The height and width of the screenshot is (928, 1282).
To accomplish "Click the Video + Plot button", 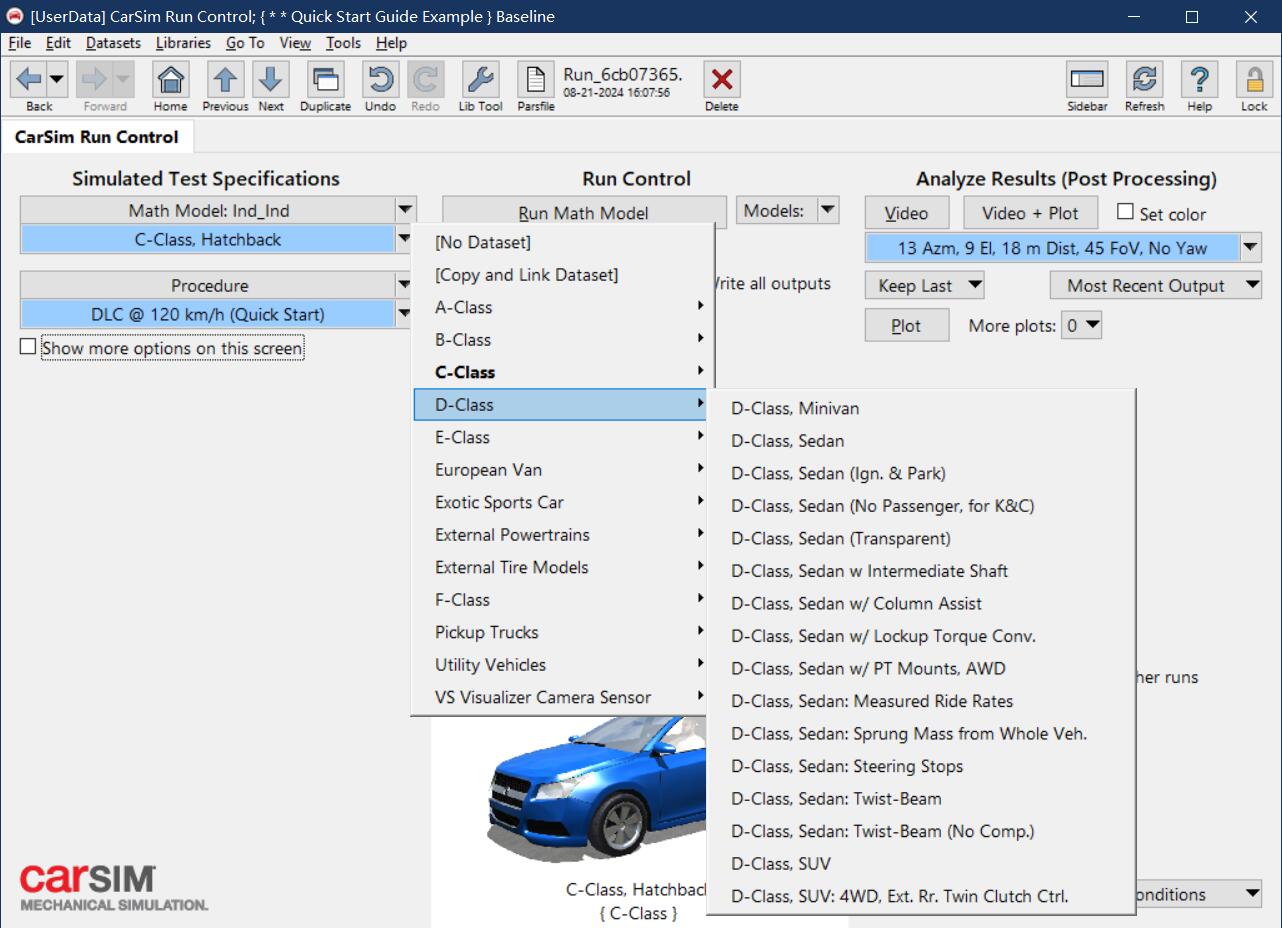I will coord(1030,213).
